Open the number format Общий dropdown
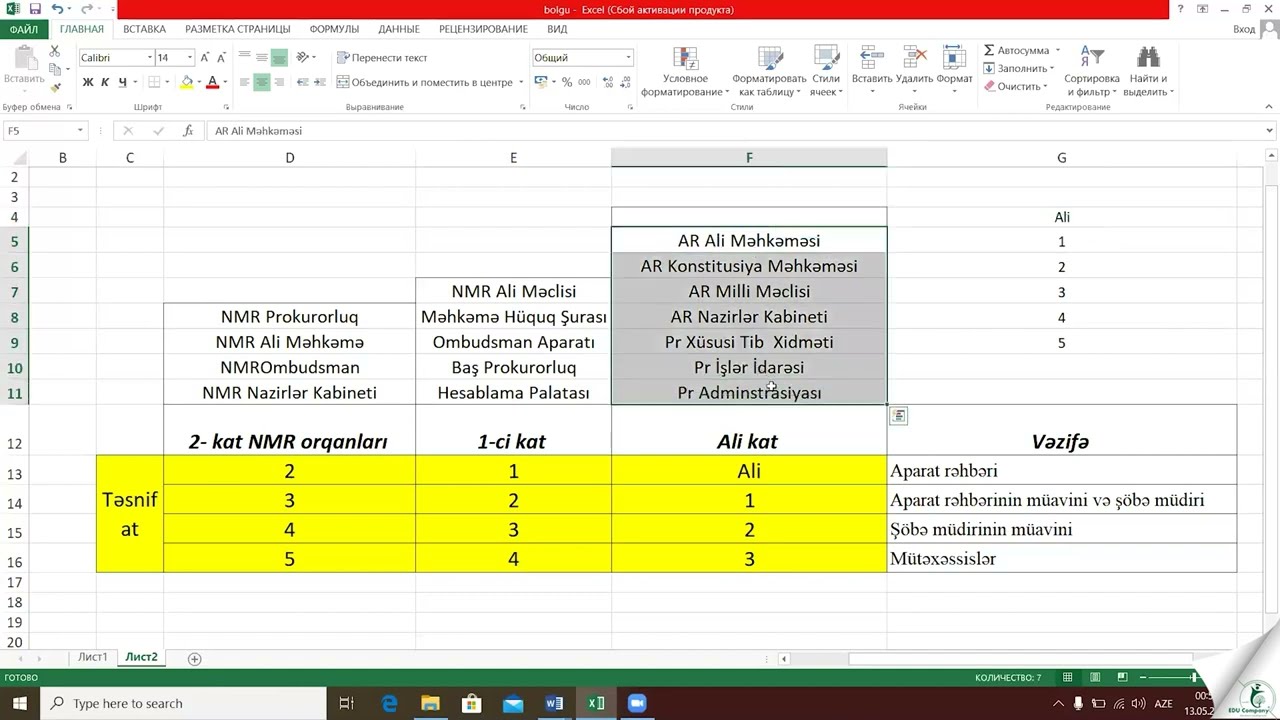This screenshot has width=1280, height=720. point(628,58)
